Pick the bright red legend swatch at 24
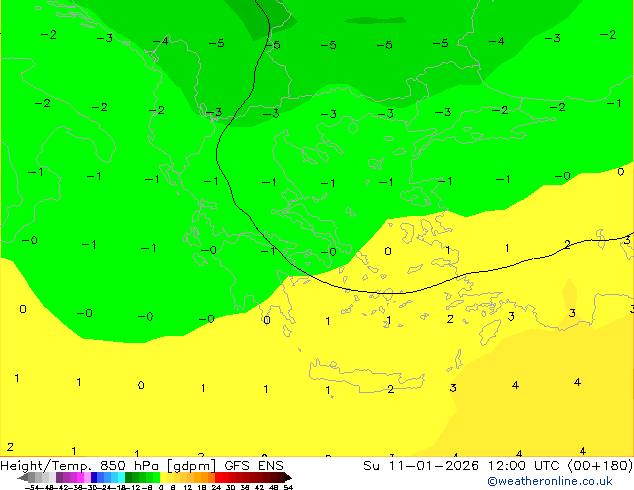Viewport: 634px width, 490px height. [219, 477]
